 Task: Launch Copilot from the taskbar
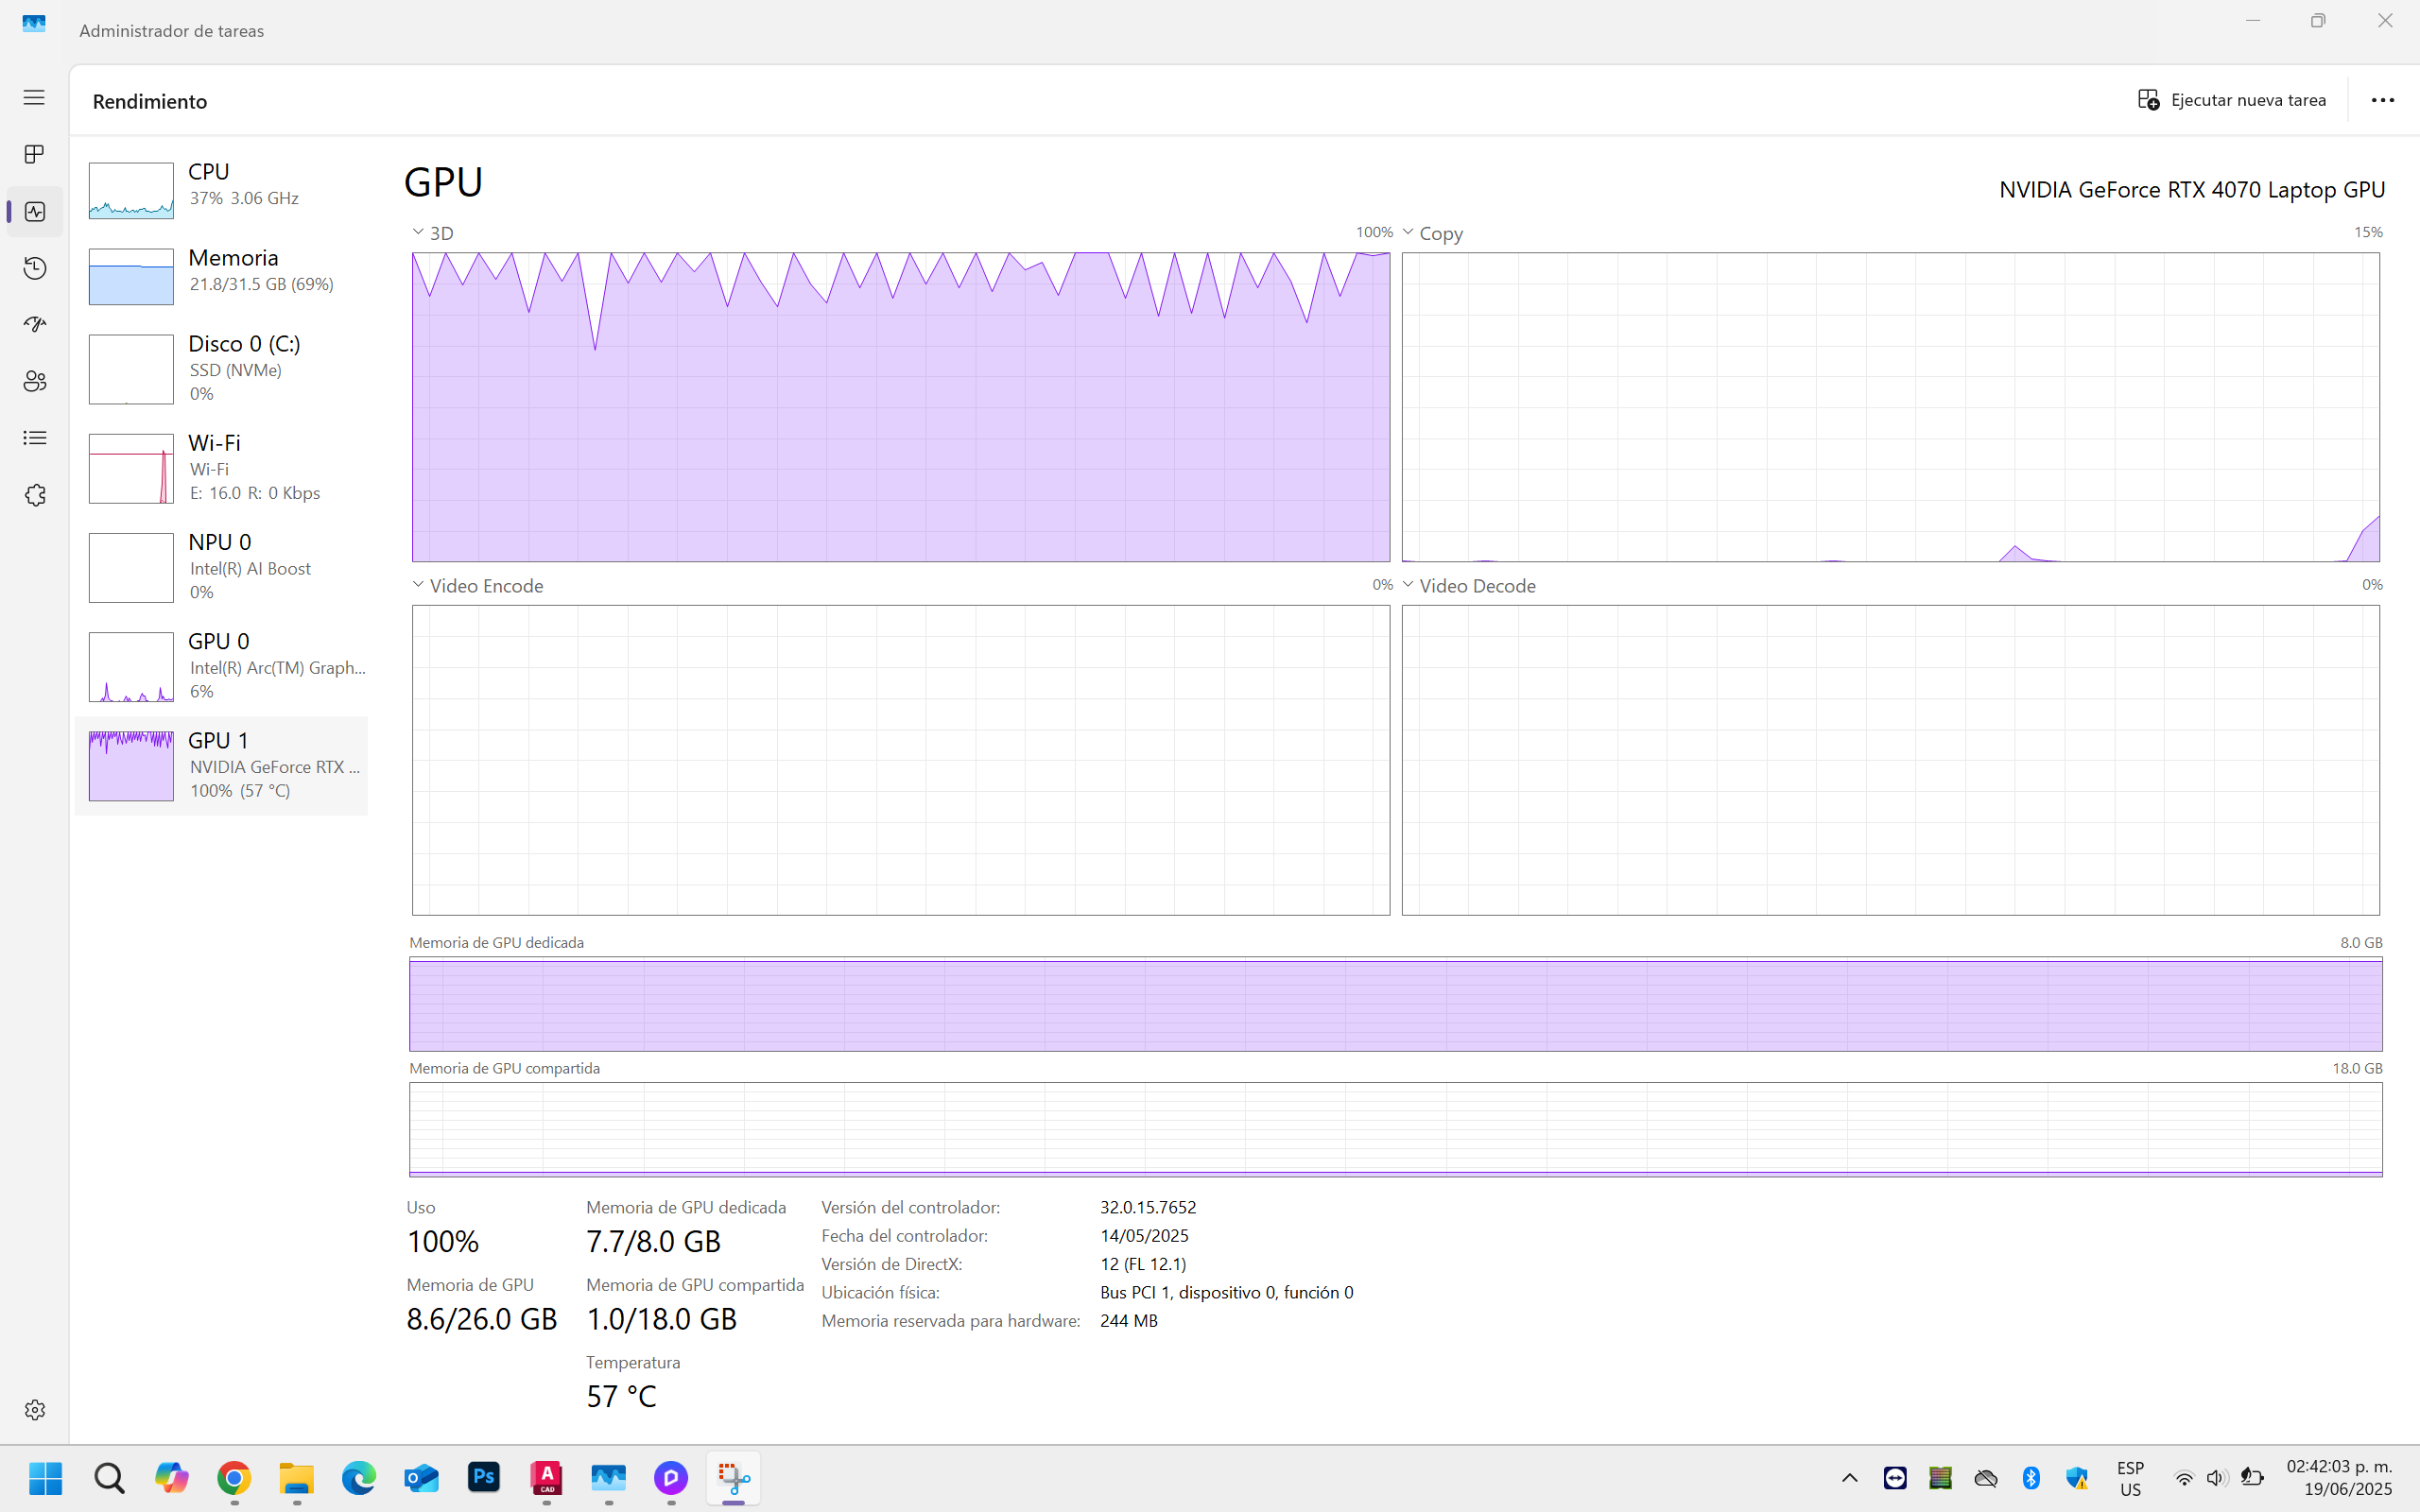(x=171, y=1477)
